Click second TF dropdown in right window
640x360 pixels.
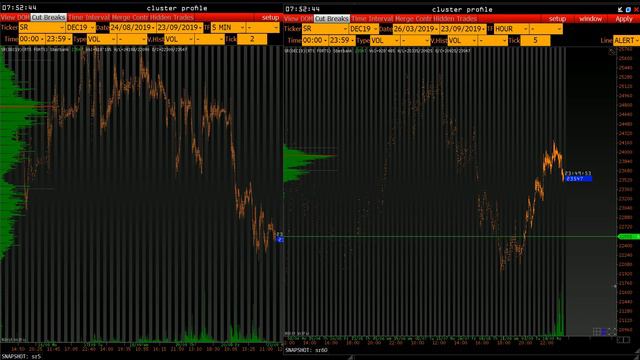[546, 29]
